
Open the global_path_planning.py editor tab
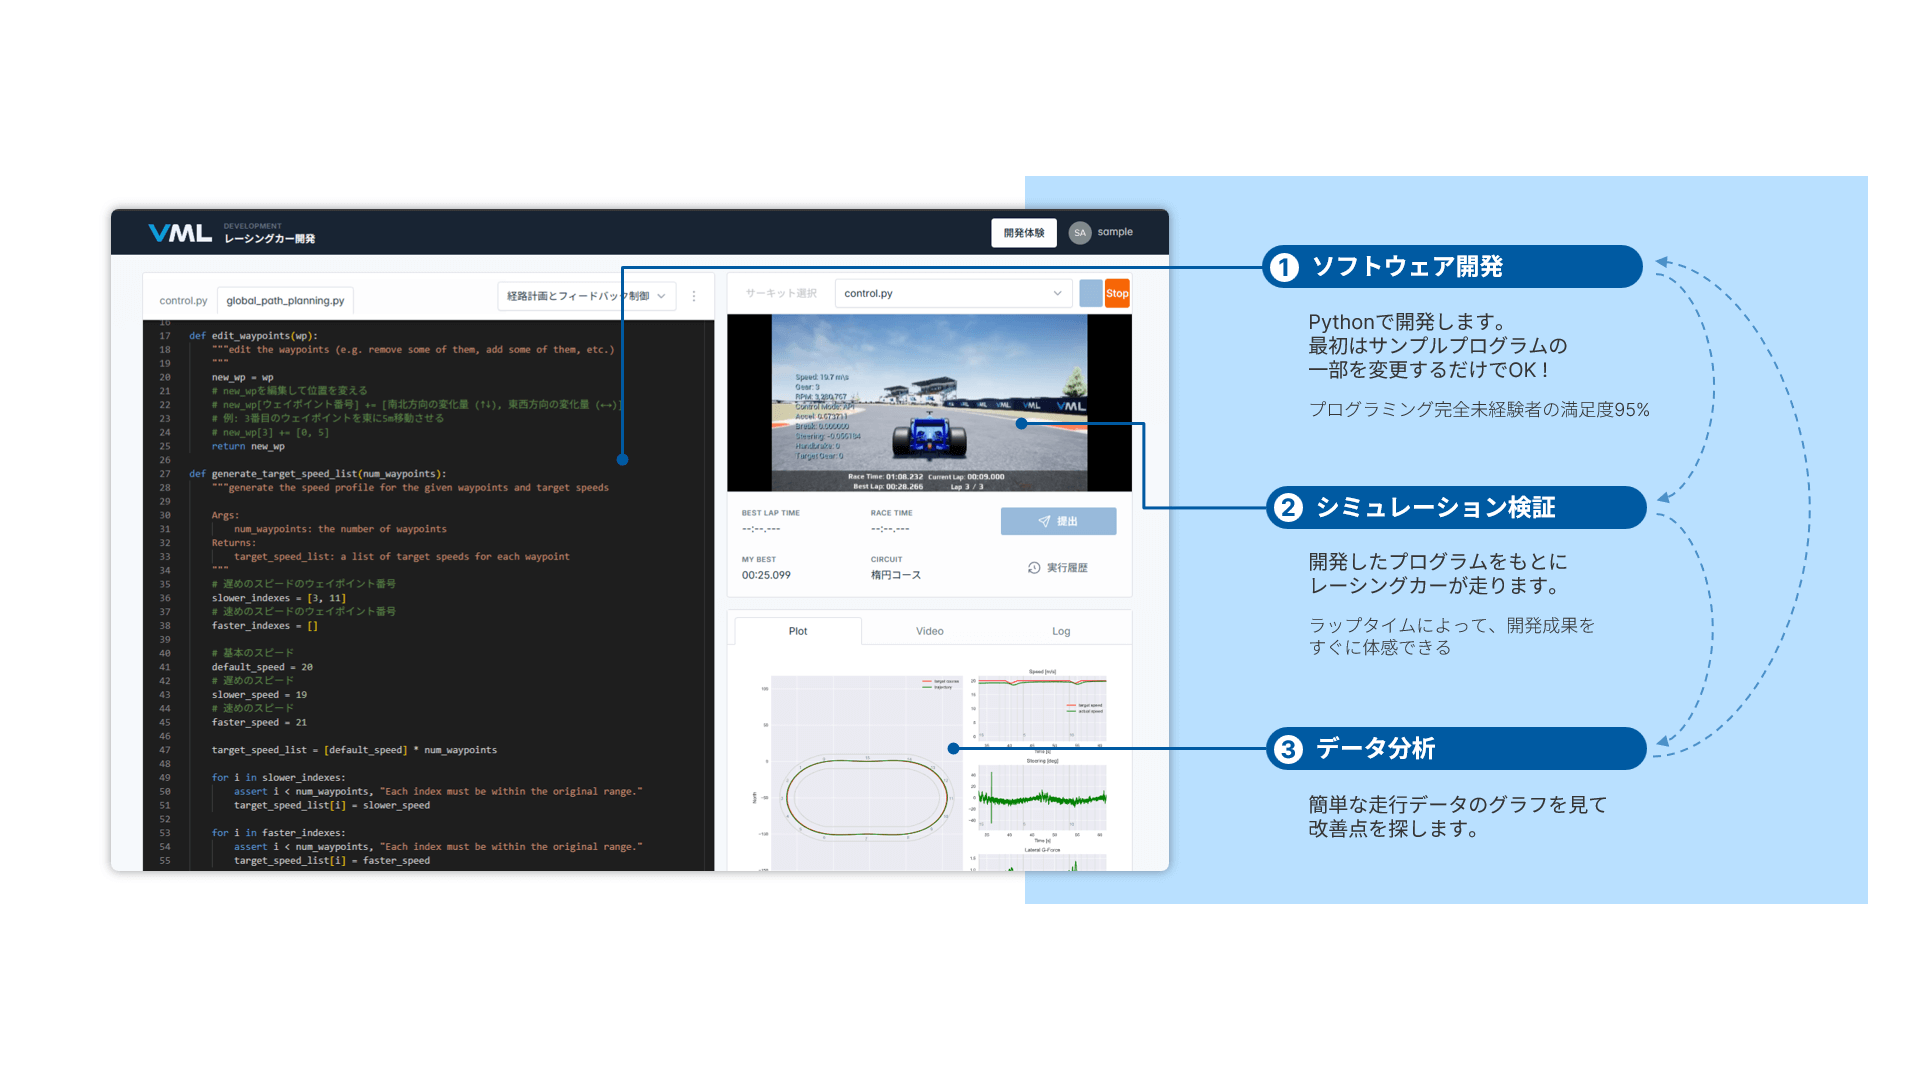pos(284,298)
